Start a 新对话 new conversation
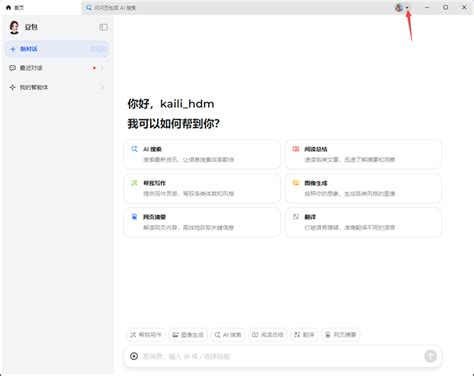 tap(57, 49)
